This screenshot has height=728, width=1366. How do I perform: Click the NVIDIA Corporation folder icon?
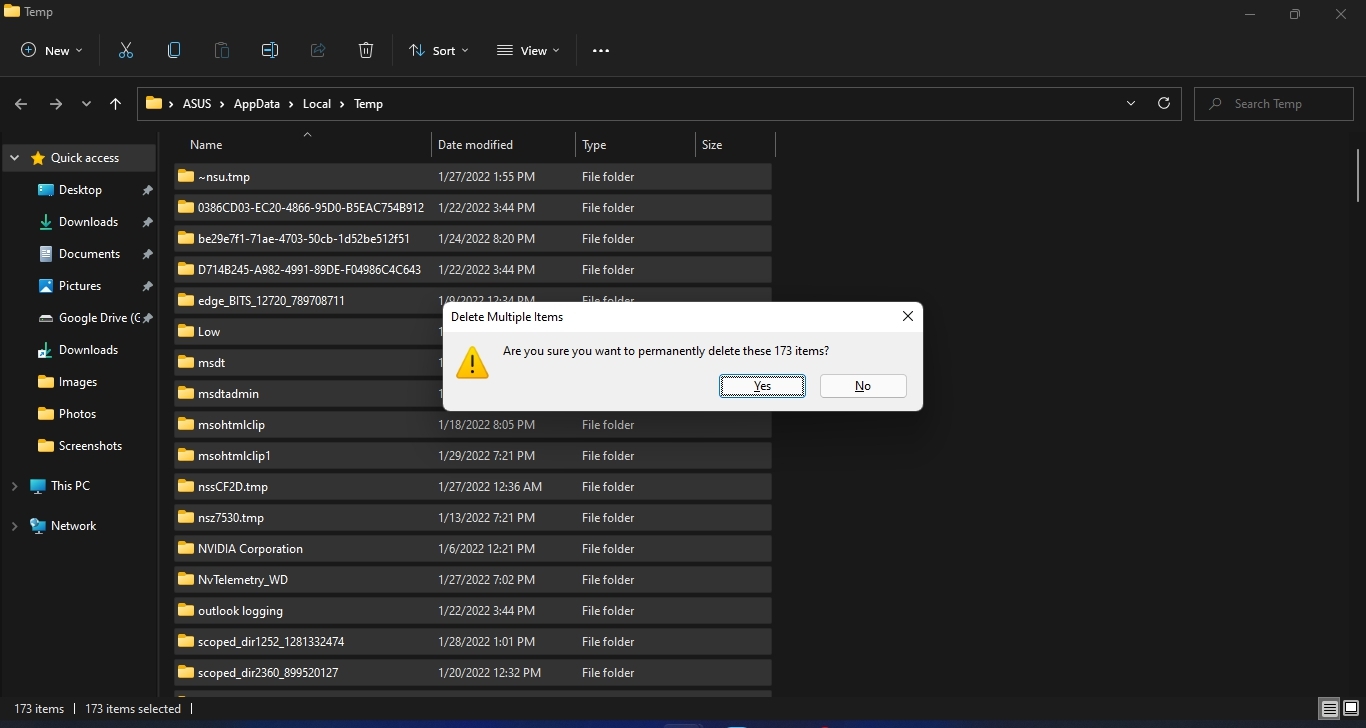click(x=186, y=548)
